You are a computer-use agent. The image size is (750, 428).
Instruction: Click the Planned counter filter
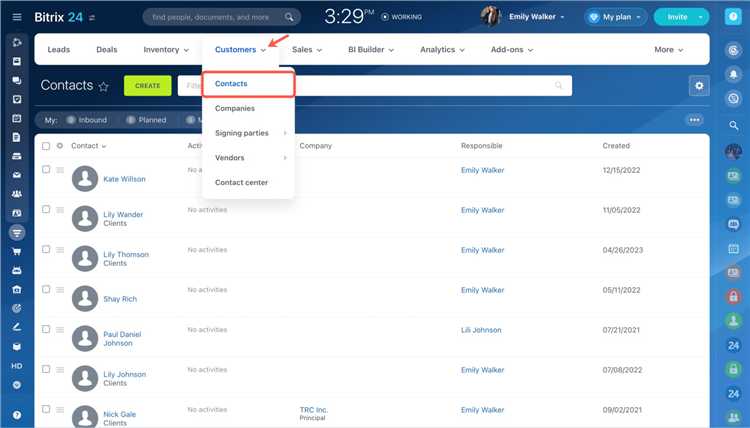coord(146,120)
